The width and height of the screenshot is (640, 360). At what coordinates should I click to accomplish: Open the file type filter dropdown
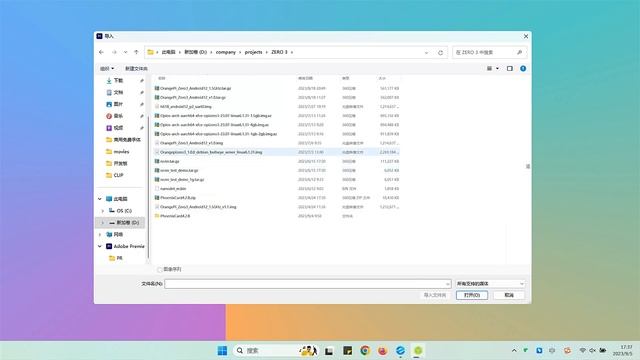point(490,284)
